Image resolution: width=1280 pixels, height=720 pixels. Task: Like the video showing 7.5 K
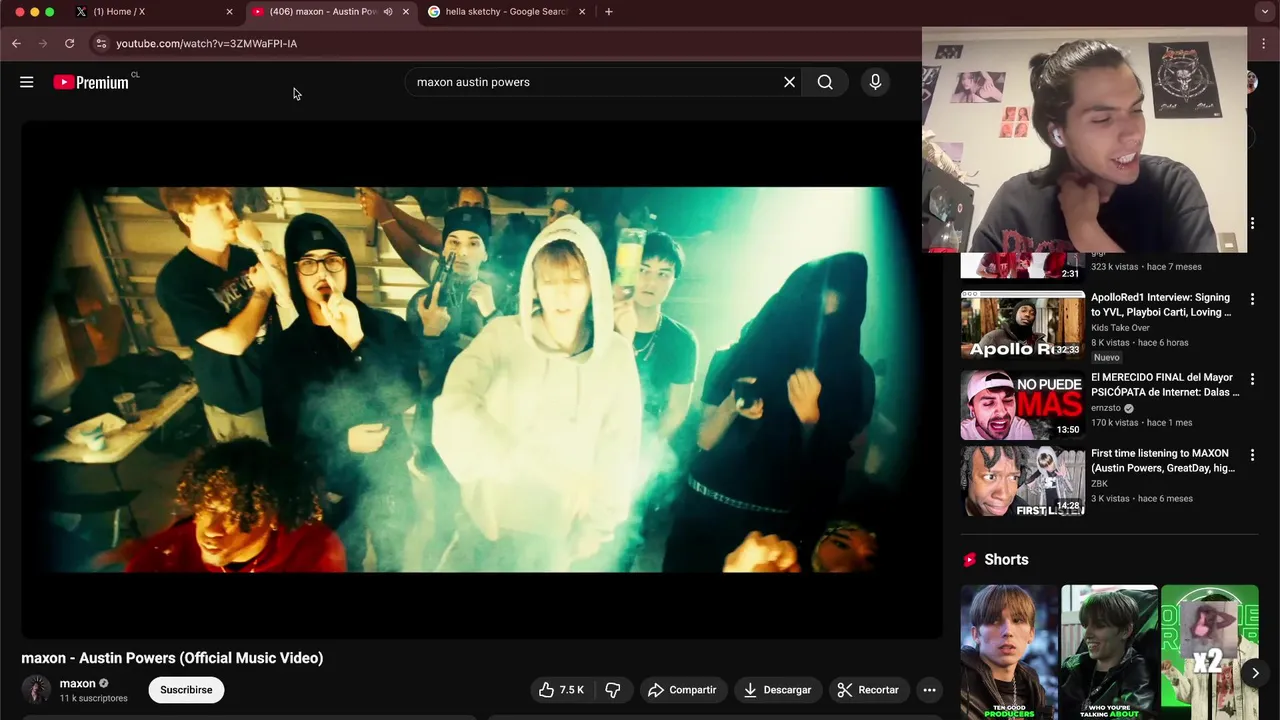click(x=561, y=690)
